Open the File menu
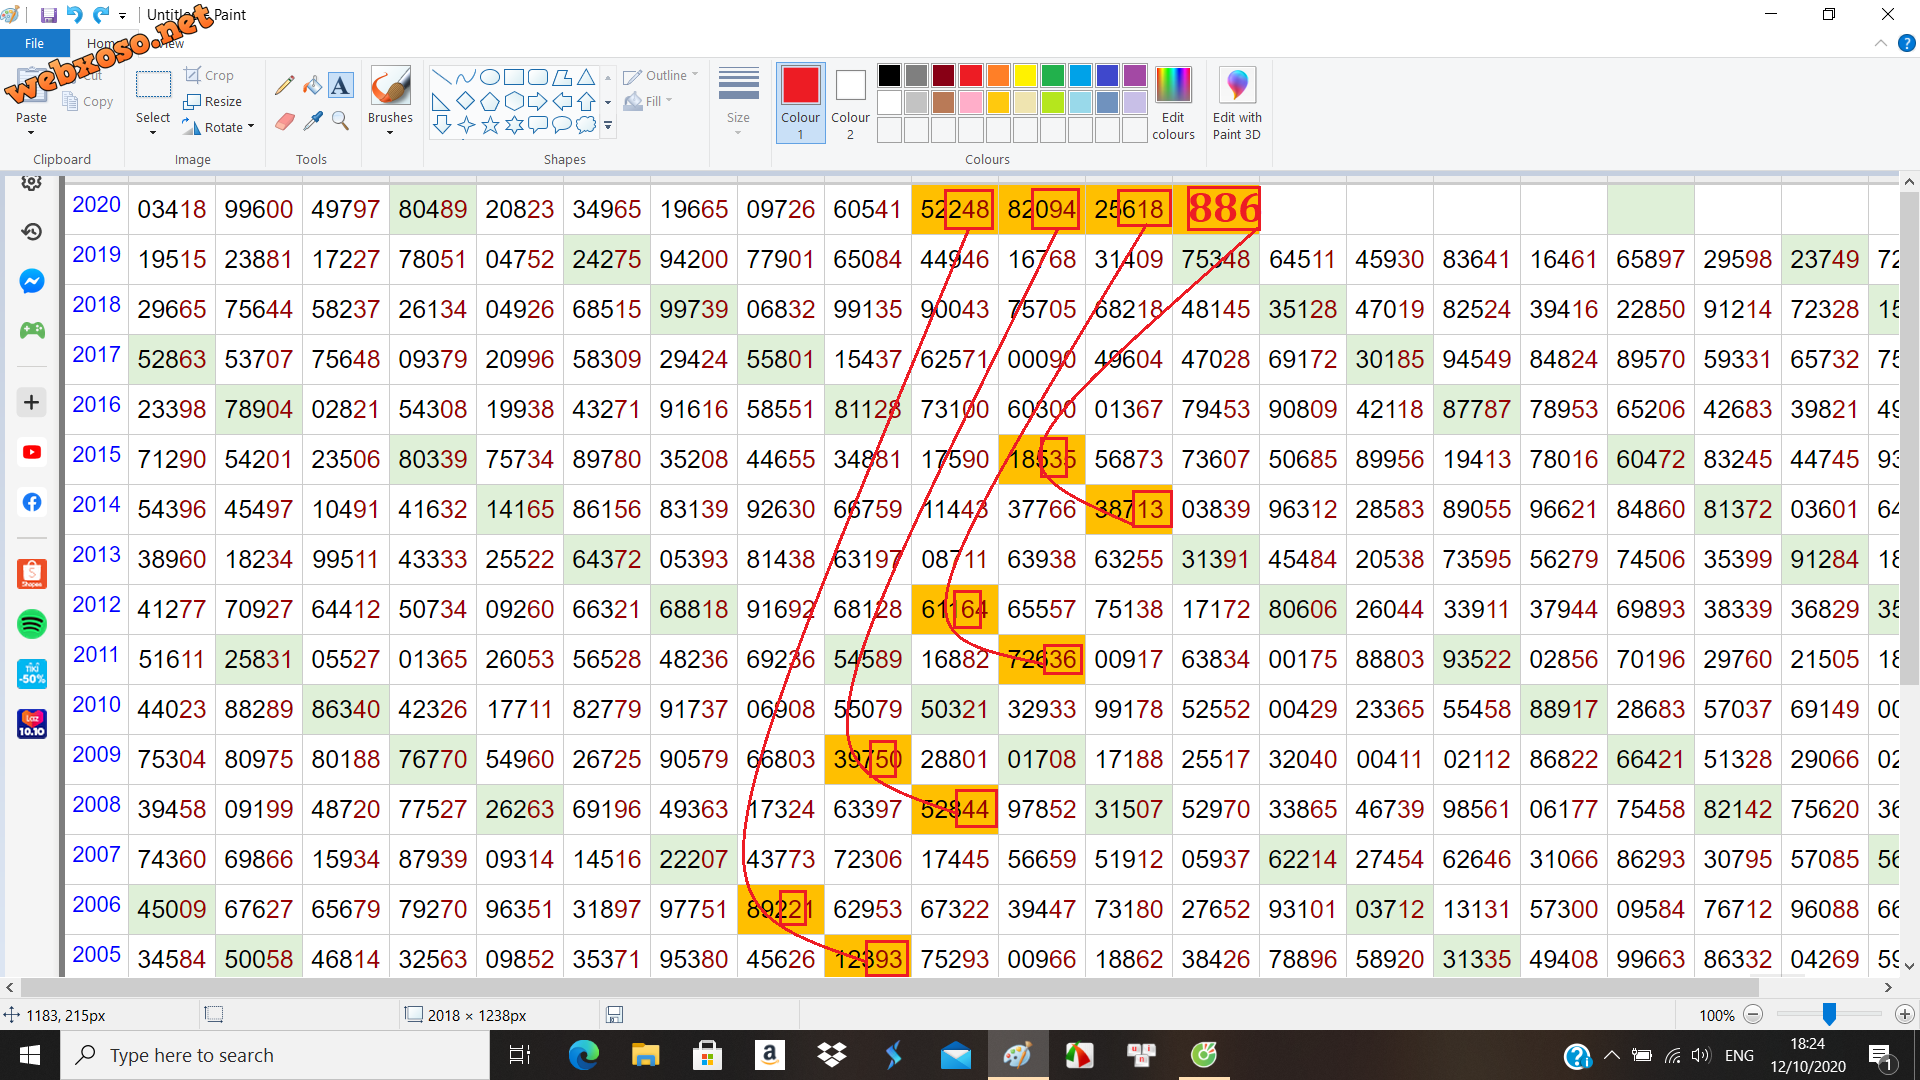The height and width of the screenshot is (1080, 1920). point(34,43)
